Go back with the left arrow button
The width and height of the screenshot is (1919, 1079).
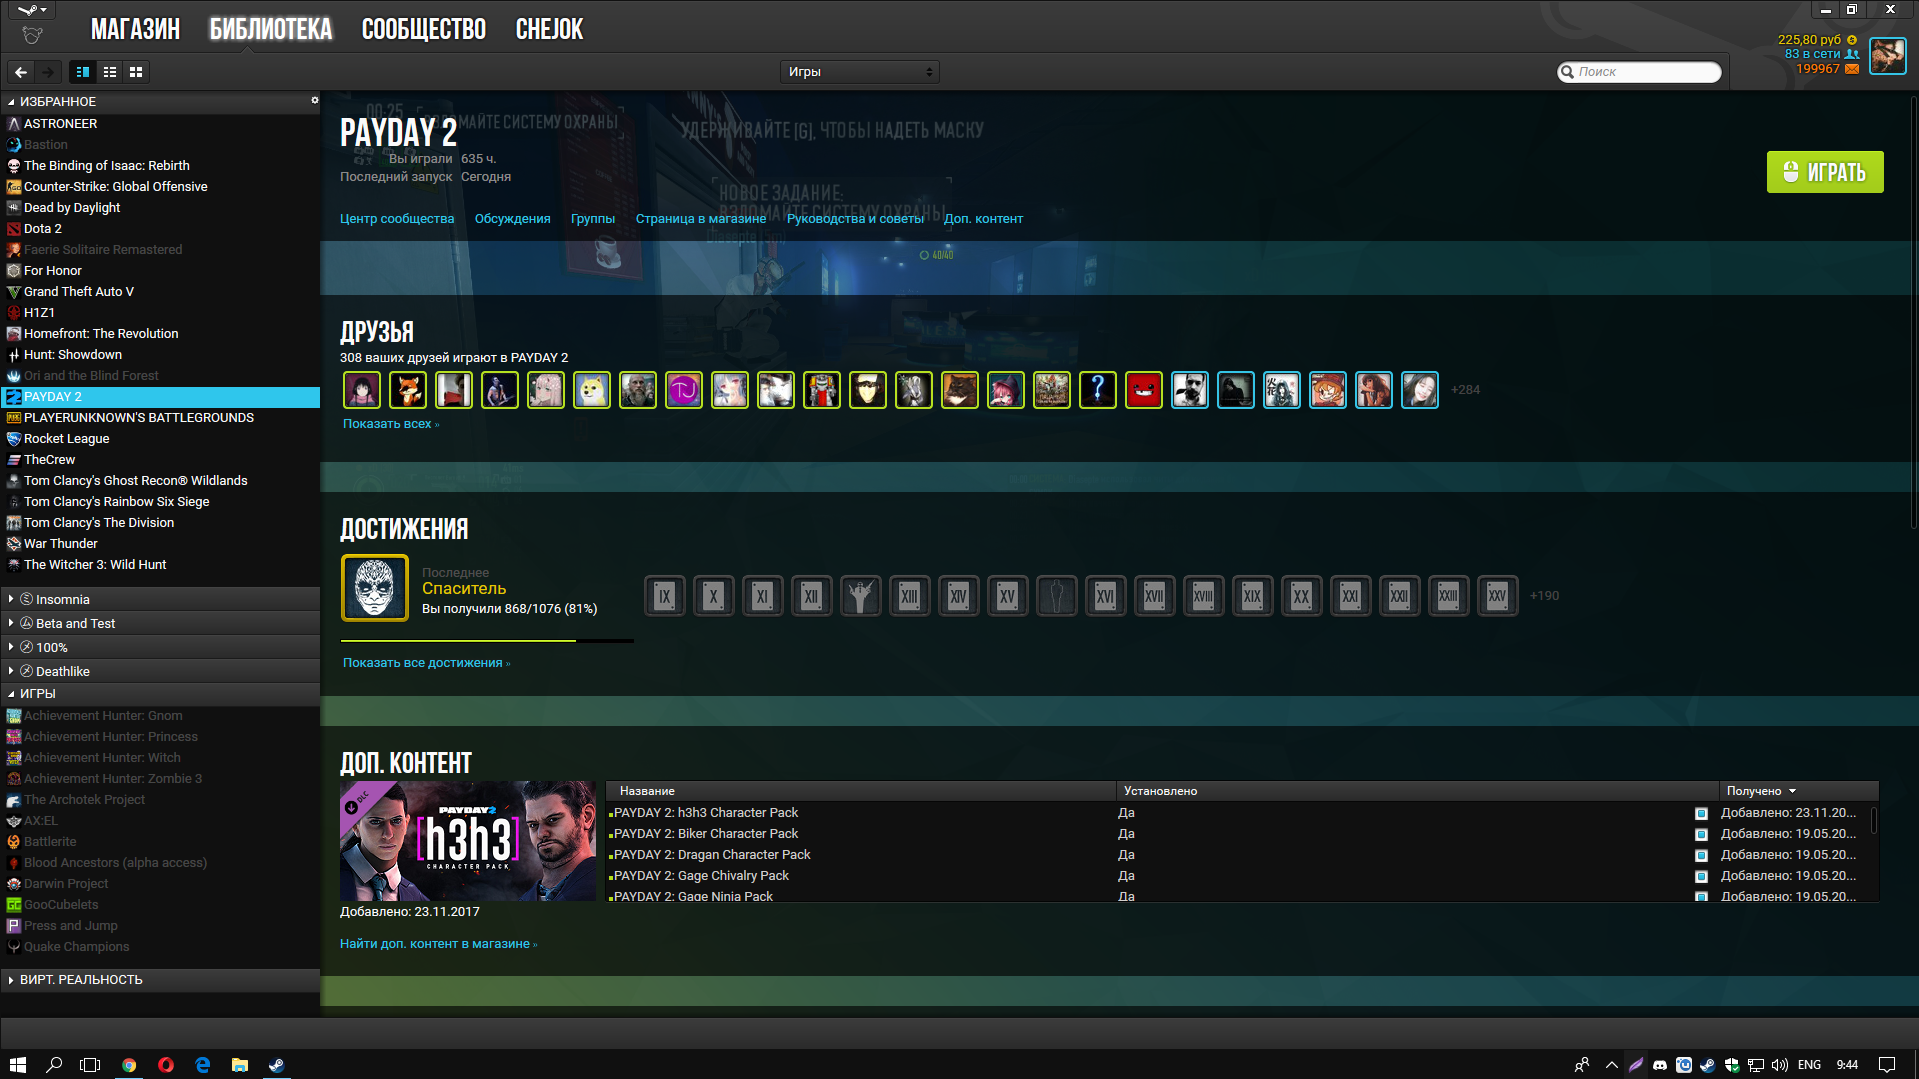coord(21,72)
